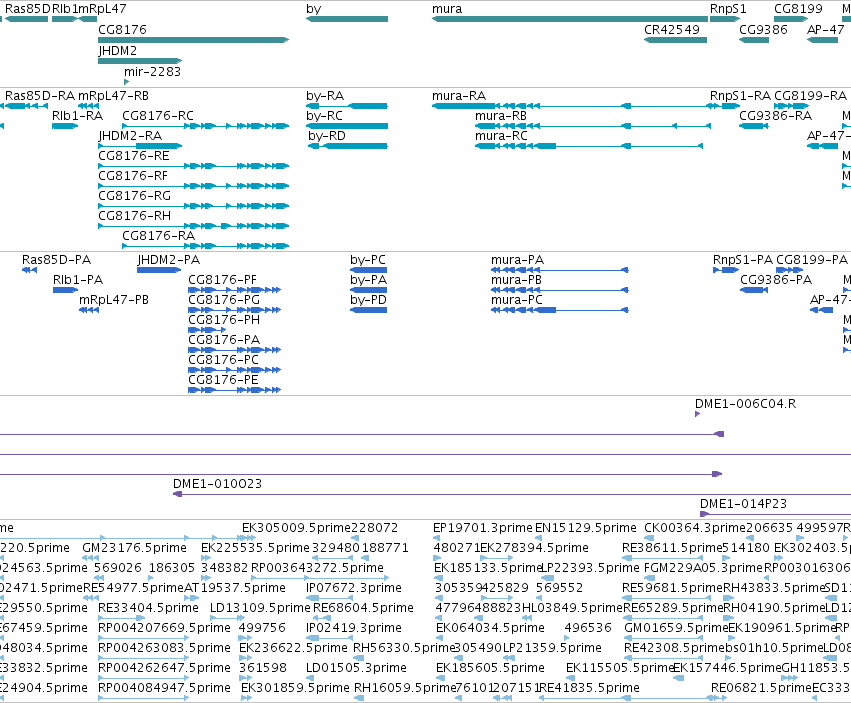The image size is (851, 703).
Task: Open the Rlb1-PA protein label
Action: coord(78,280)
